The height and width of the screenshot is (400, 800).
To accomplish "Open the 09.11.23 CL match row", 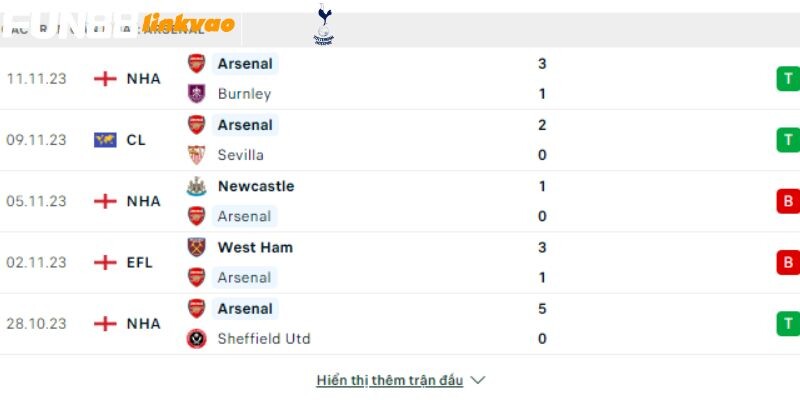I will (x=400, y=140).
